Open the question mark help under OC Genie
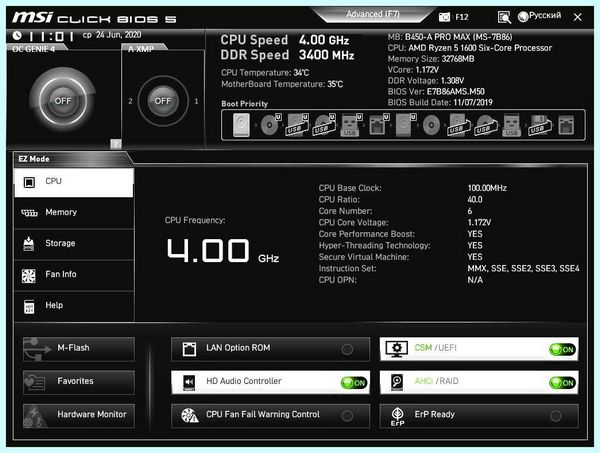Screen dimensions: 600x453 (116, 144)
